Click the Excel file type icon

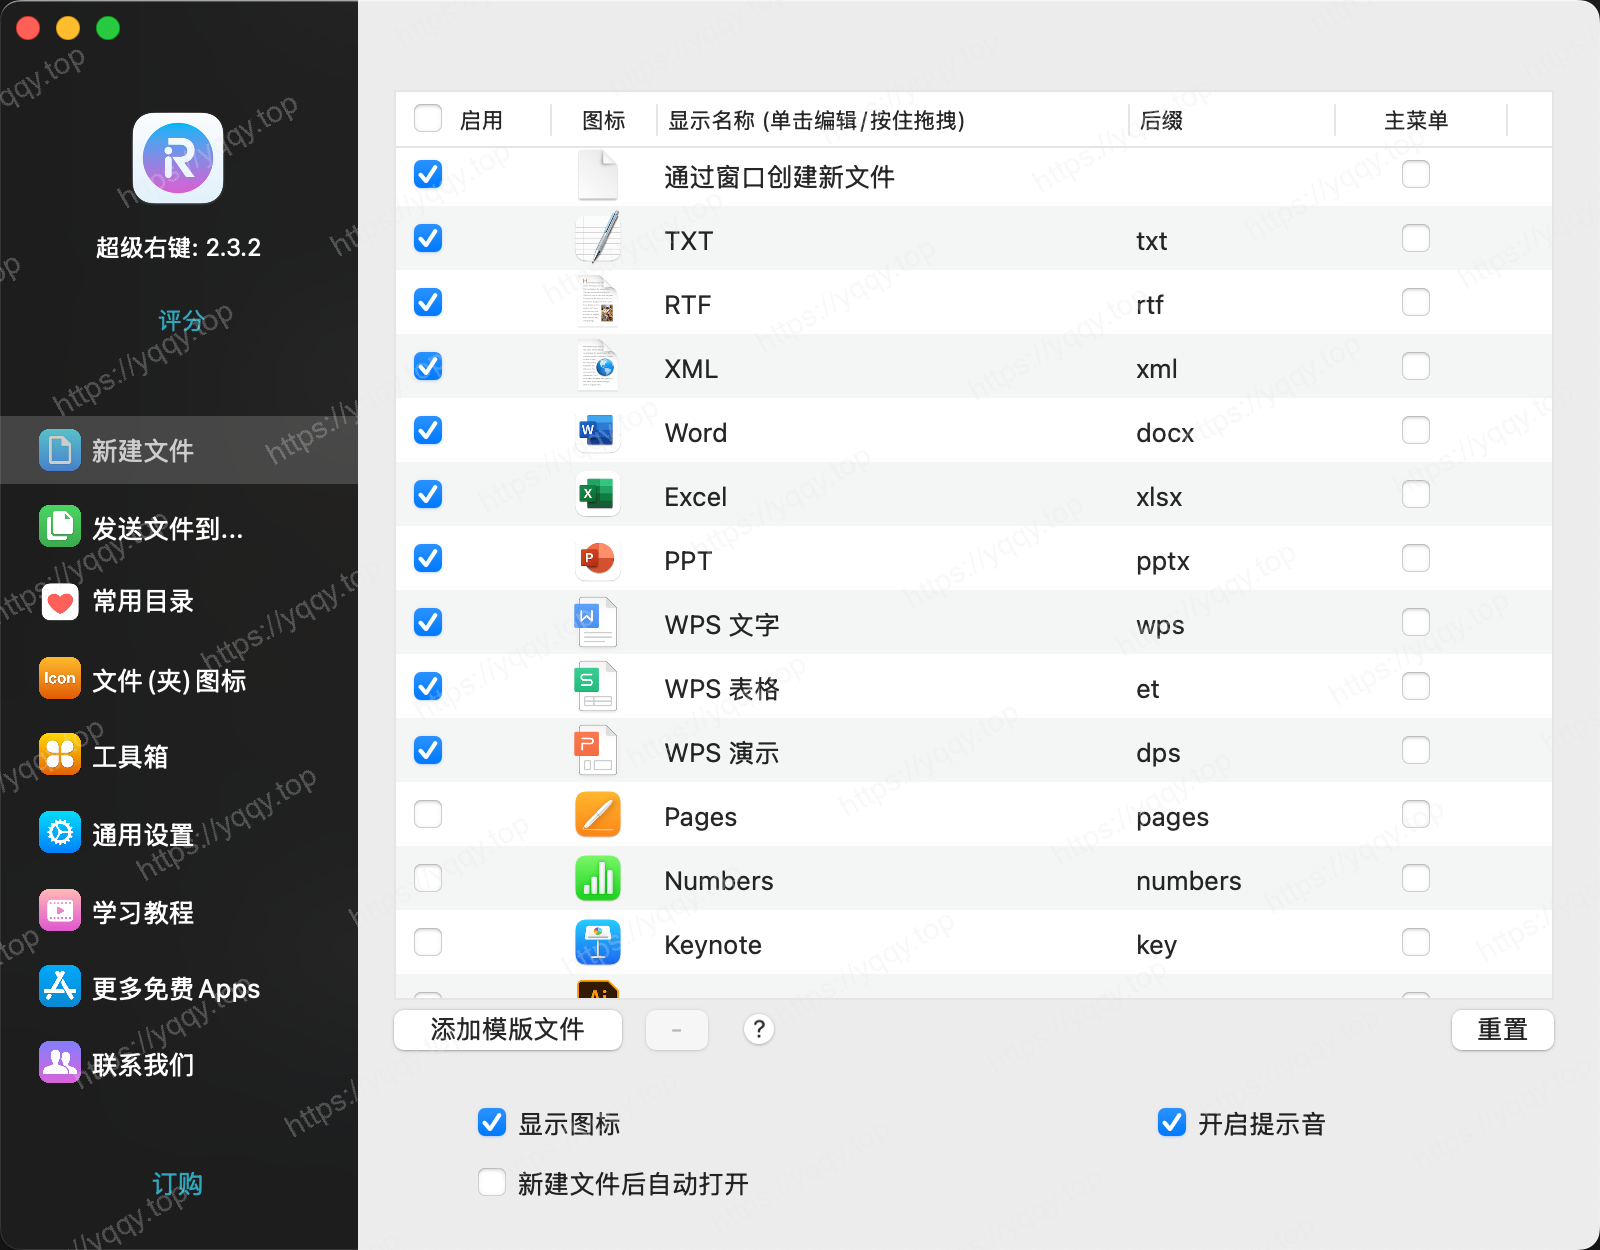597,495
